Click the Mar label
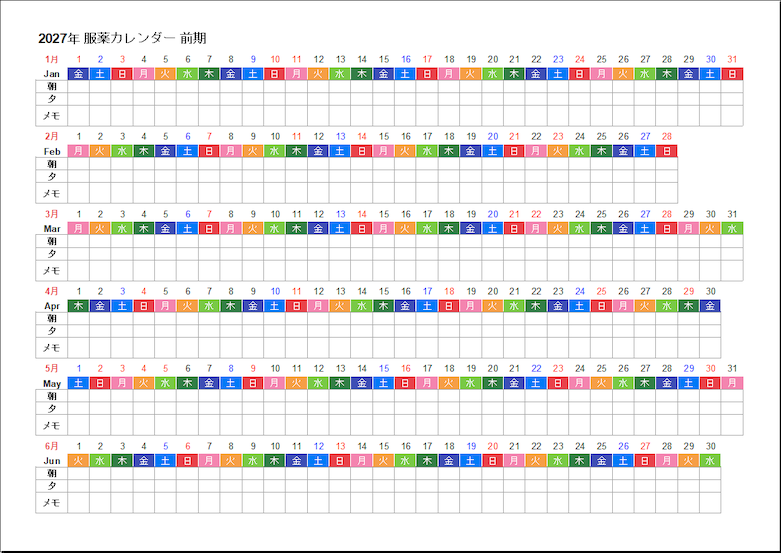 (x=52, y=229)
